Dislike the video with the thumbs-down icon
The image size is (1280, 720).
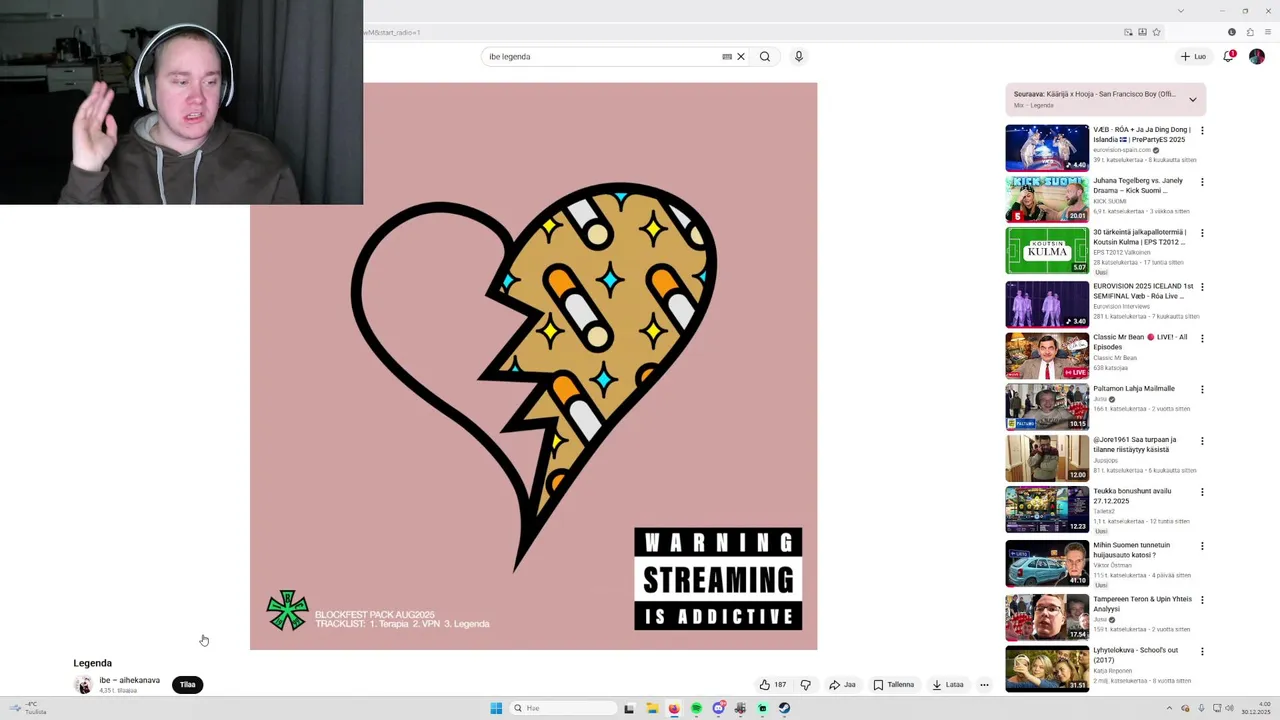coord(805,685)
